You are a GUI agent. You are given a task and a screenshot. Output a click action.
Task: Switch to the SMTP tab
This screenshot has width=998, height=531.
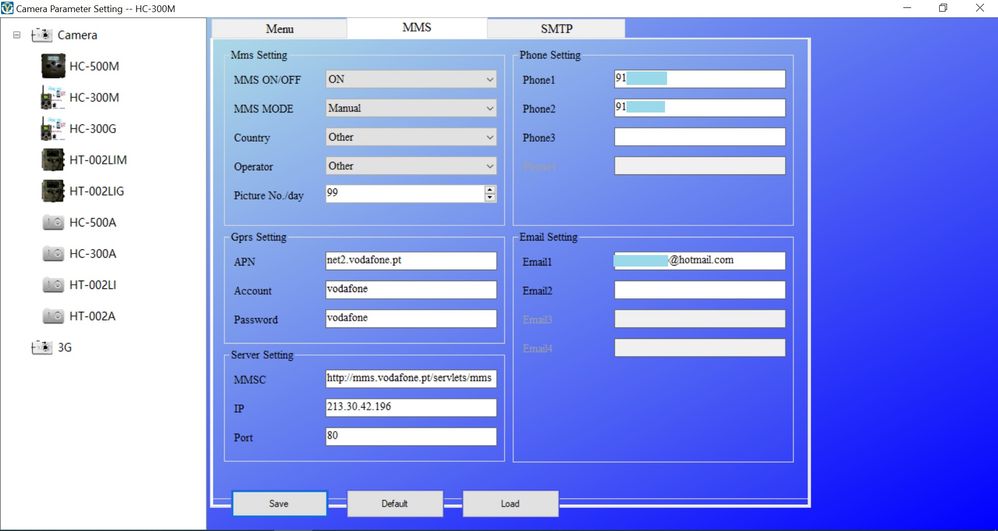coord(555,29)
